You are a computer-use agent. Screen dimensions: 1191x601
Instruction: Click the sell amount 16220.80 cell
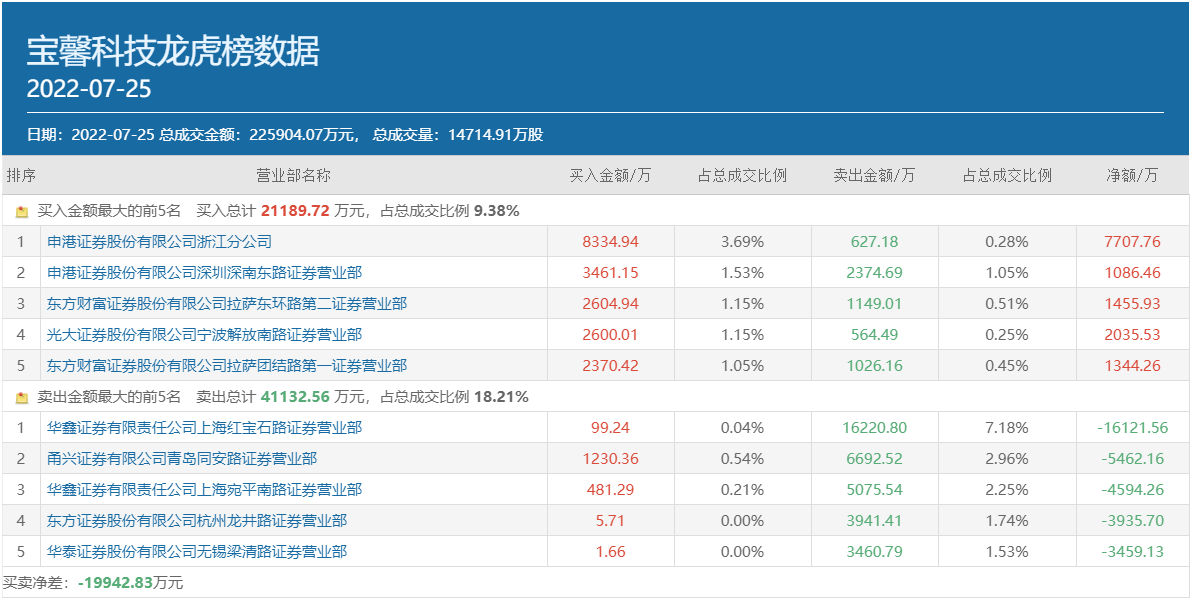point(874,428)
